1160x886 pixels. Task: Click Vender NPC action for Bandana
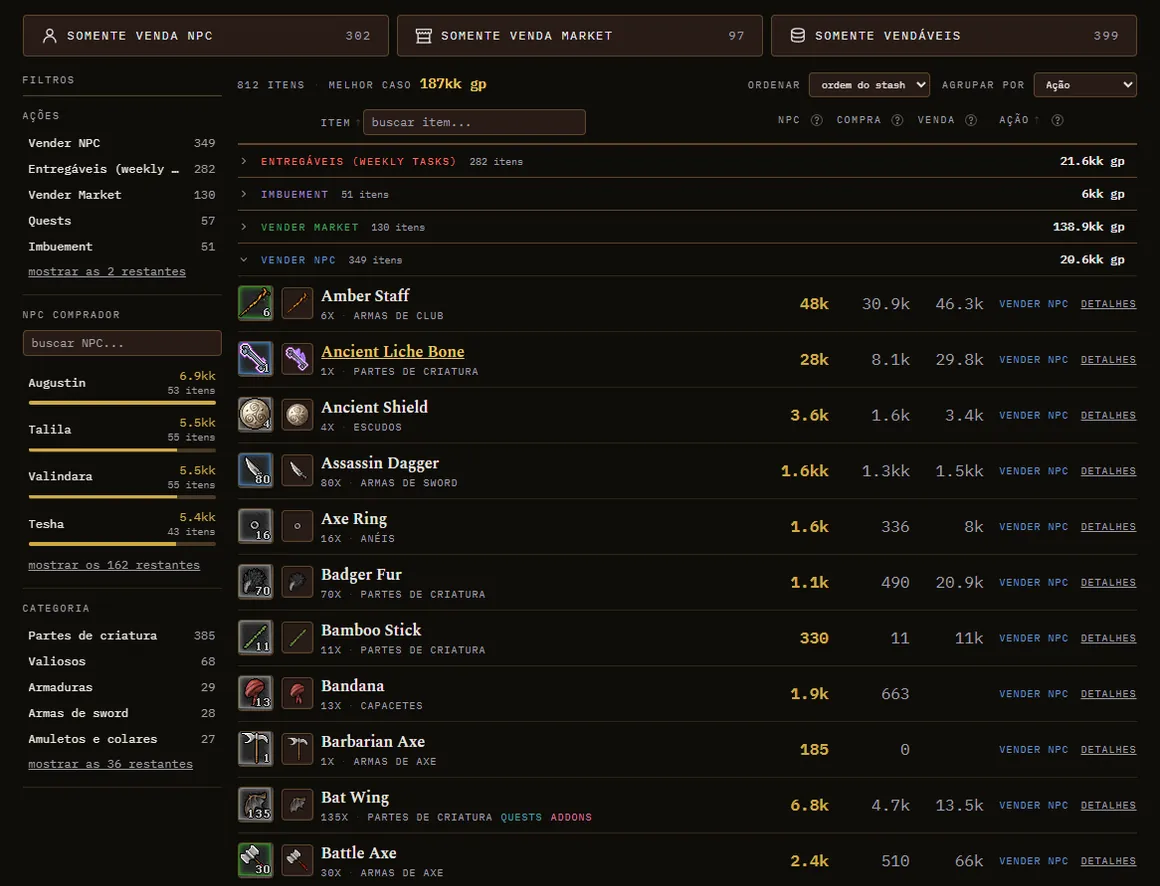[1033, 694]
